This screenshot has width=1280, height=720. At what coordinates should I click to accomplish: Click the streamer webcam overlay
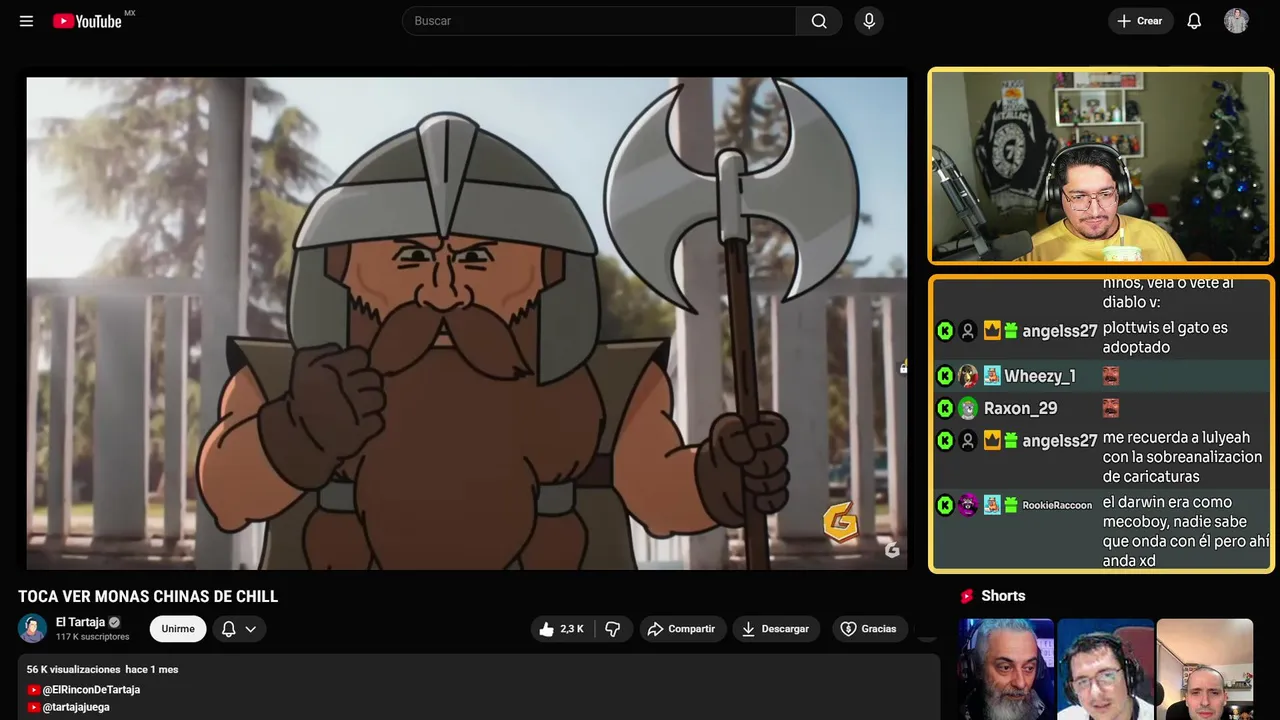(1100, 166)
